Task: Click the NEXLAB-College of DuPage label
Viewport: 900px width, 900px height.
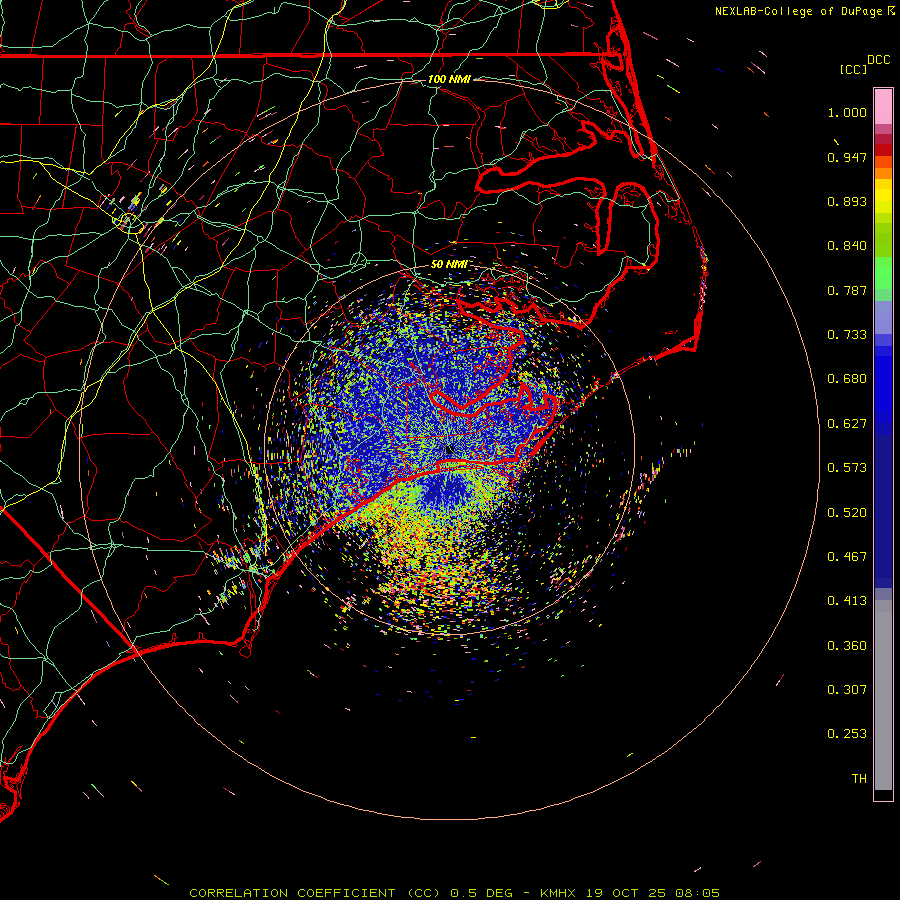Action: (x=798, y=11)
